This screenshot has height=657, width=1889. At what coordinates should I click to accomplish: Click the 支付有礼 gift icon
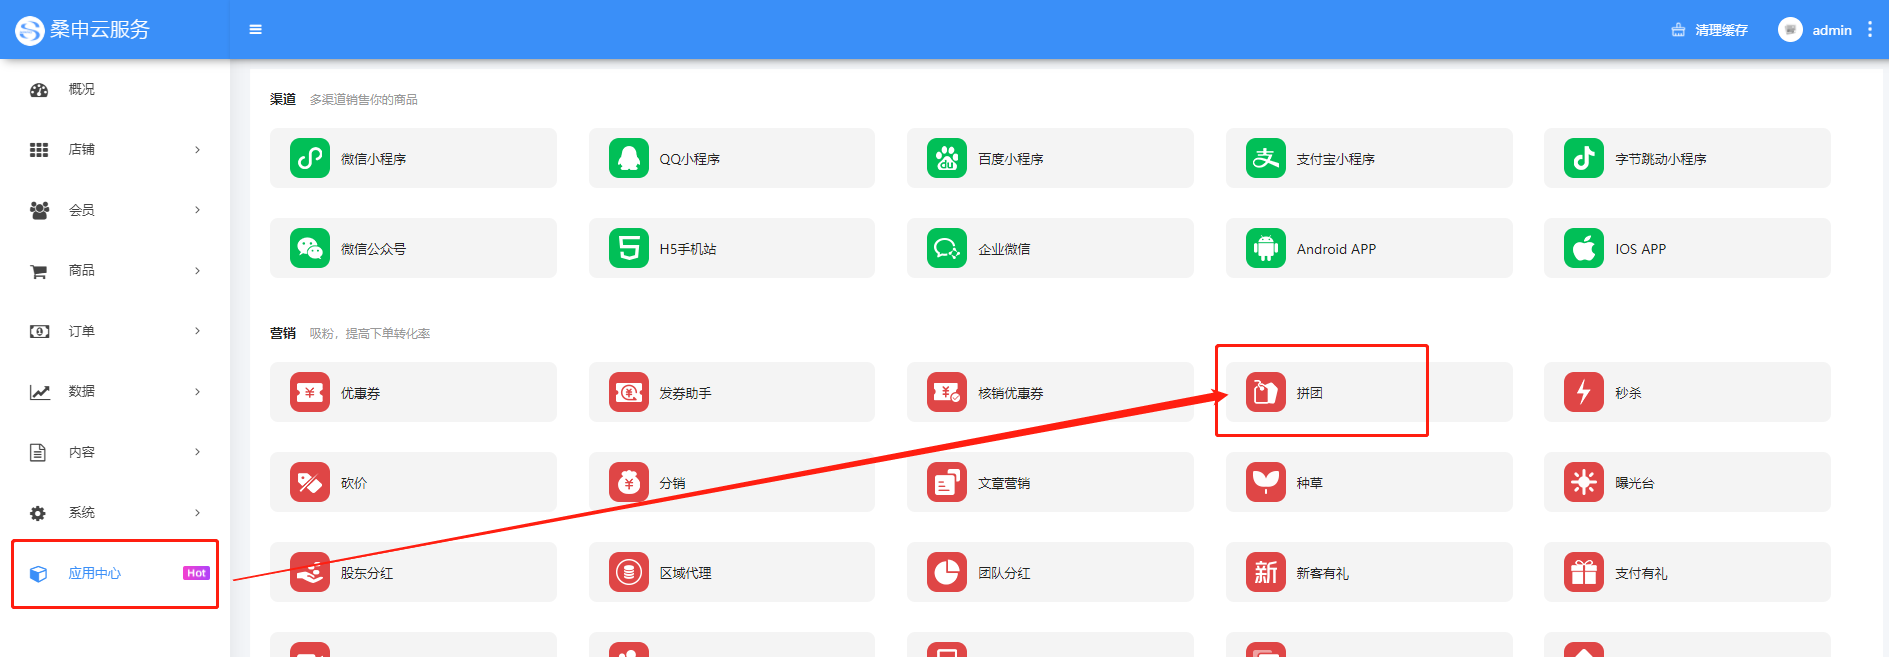pos(1584,572)
